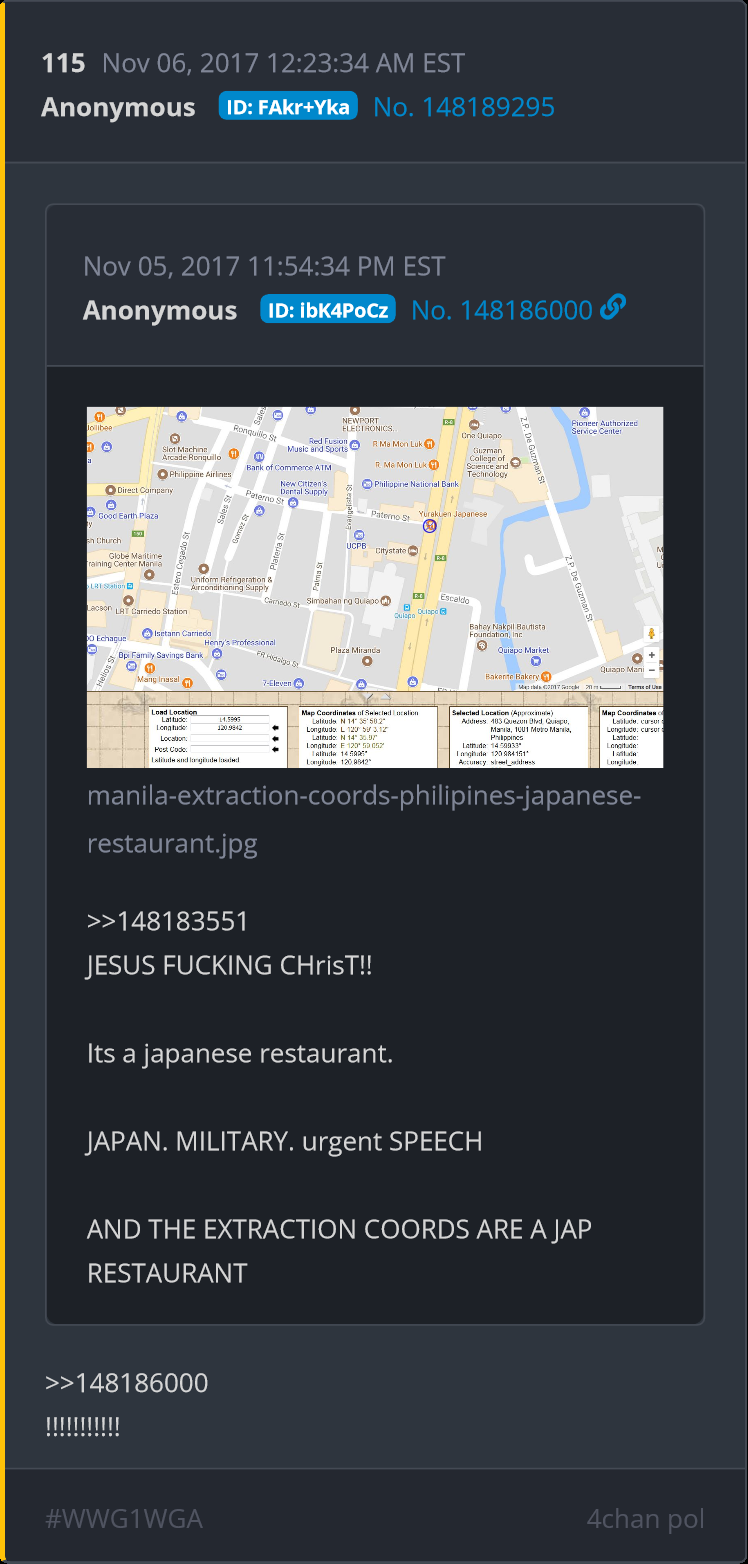The width and height of the screenshot is (748, 1564).
Task: Click the map zoom-in plus icon
Action: click(x=652, y=656)
